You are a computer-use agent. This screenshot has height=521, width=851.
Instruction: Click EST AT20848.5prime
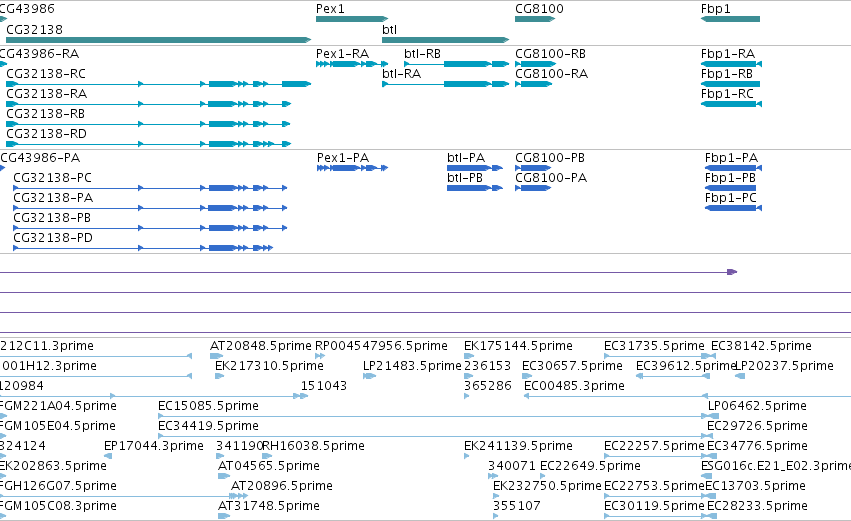tap(261, 346)
